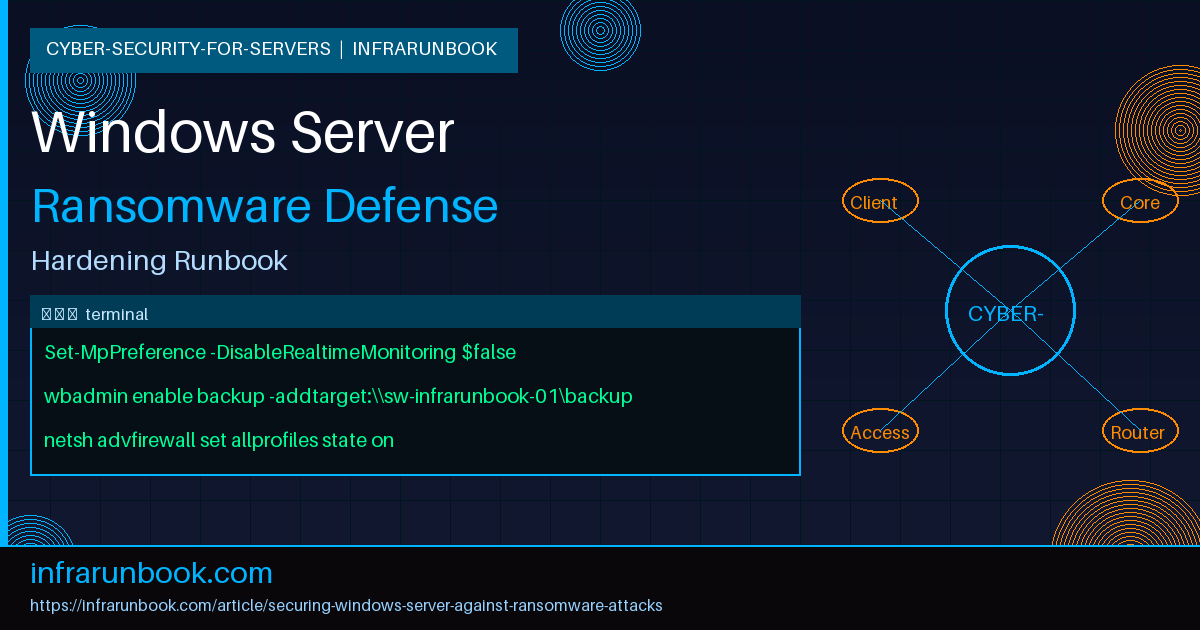
Task: Select the Ransomware Defense subtitle
Action: tap(265, 206)
